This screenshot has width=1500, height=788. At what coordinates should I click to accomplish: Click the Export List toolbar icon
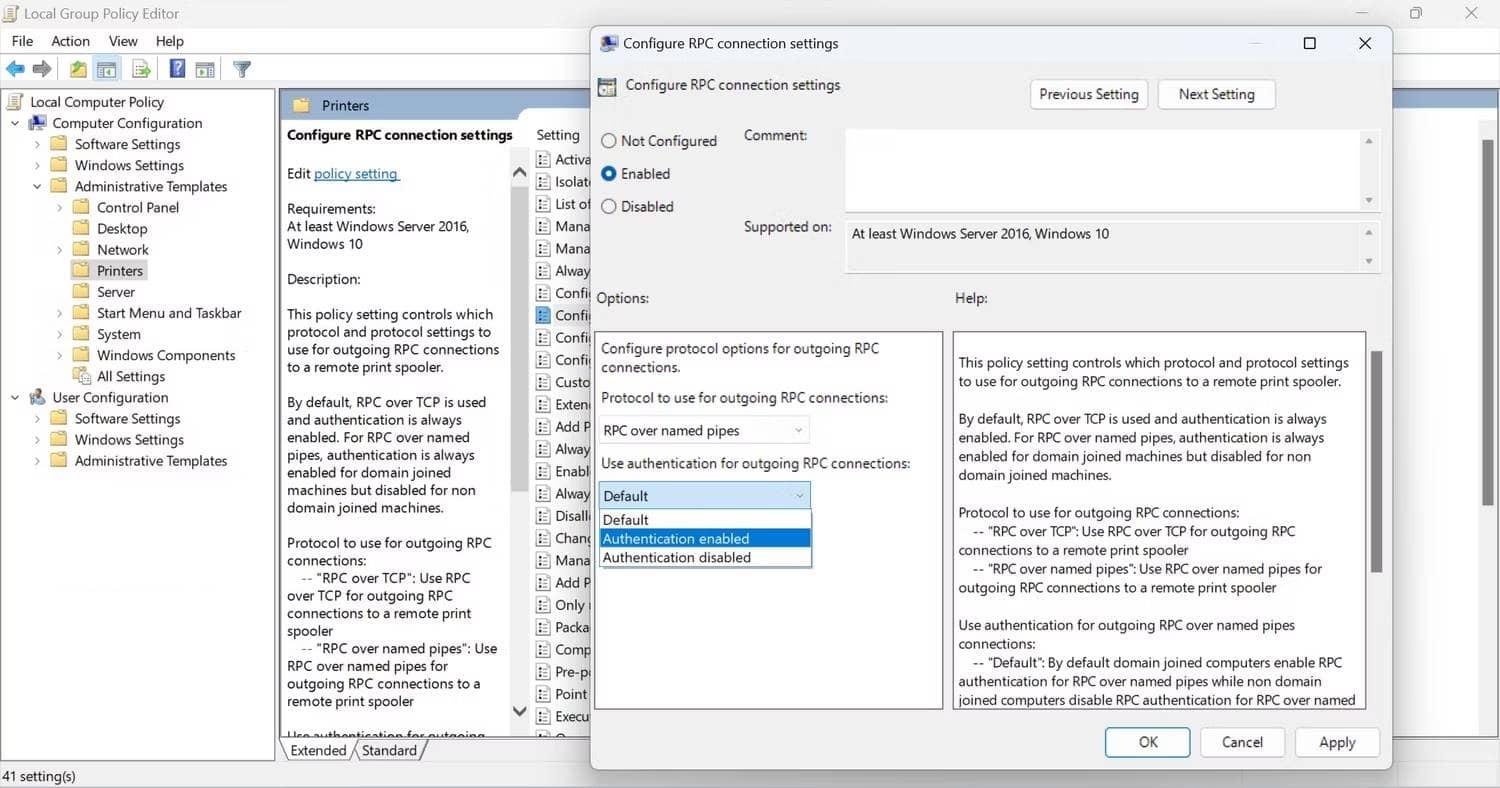141,69
